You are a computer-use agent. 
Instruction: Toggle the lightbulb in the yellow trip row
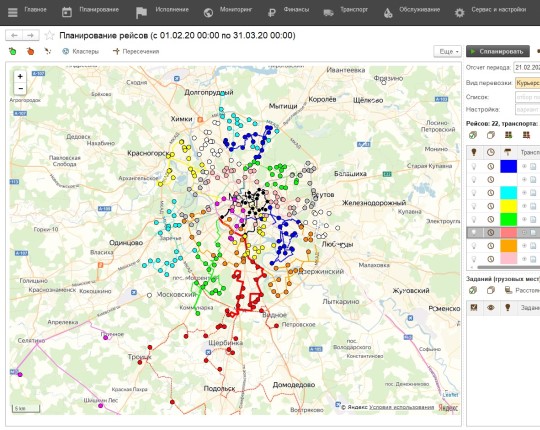[474, 206]
